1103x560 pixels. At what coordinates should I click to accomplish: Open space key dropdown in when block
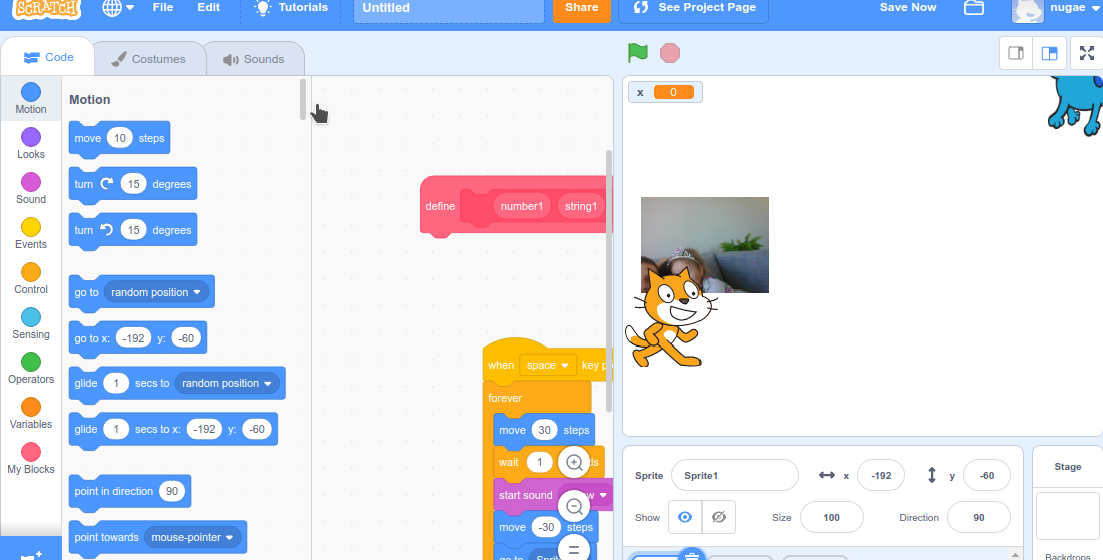tap(548, 365)
